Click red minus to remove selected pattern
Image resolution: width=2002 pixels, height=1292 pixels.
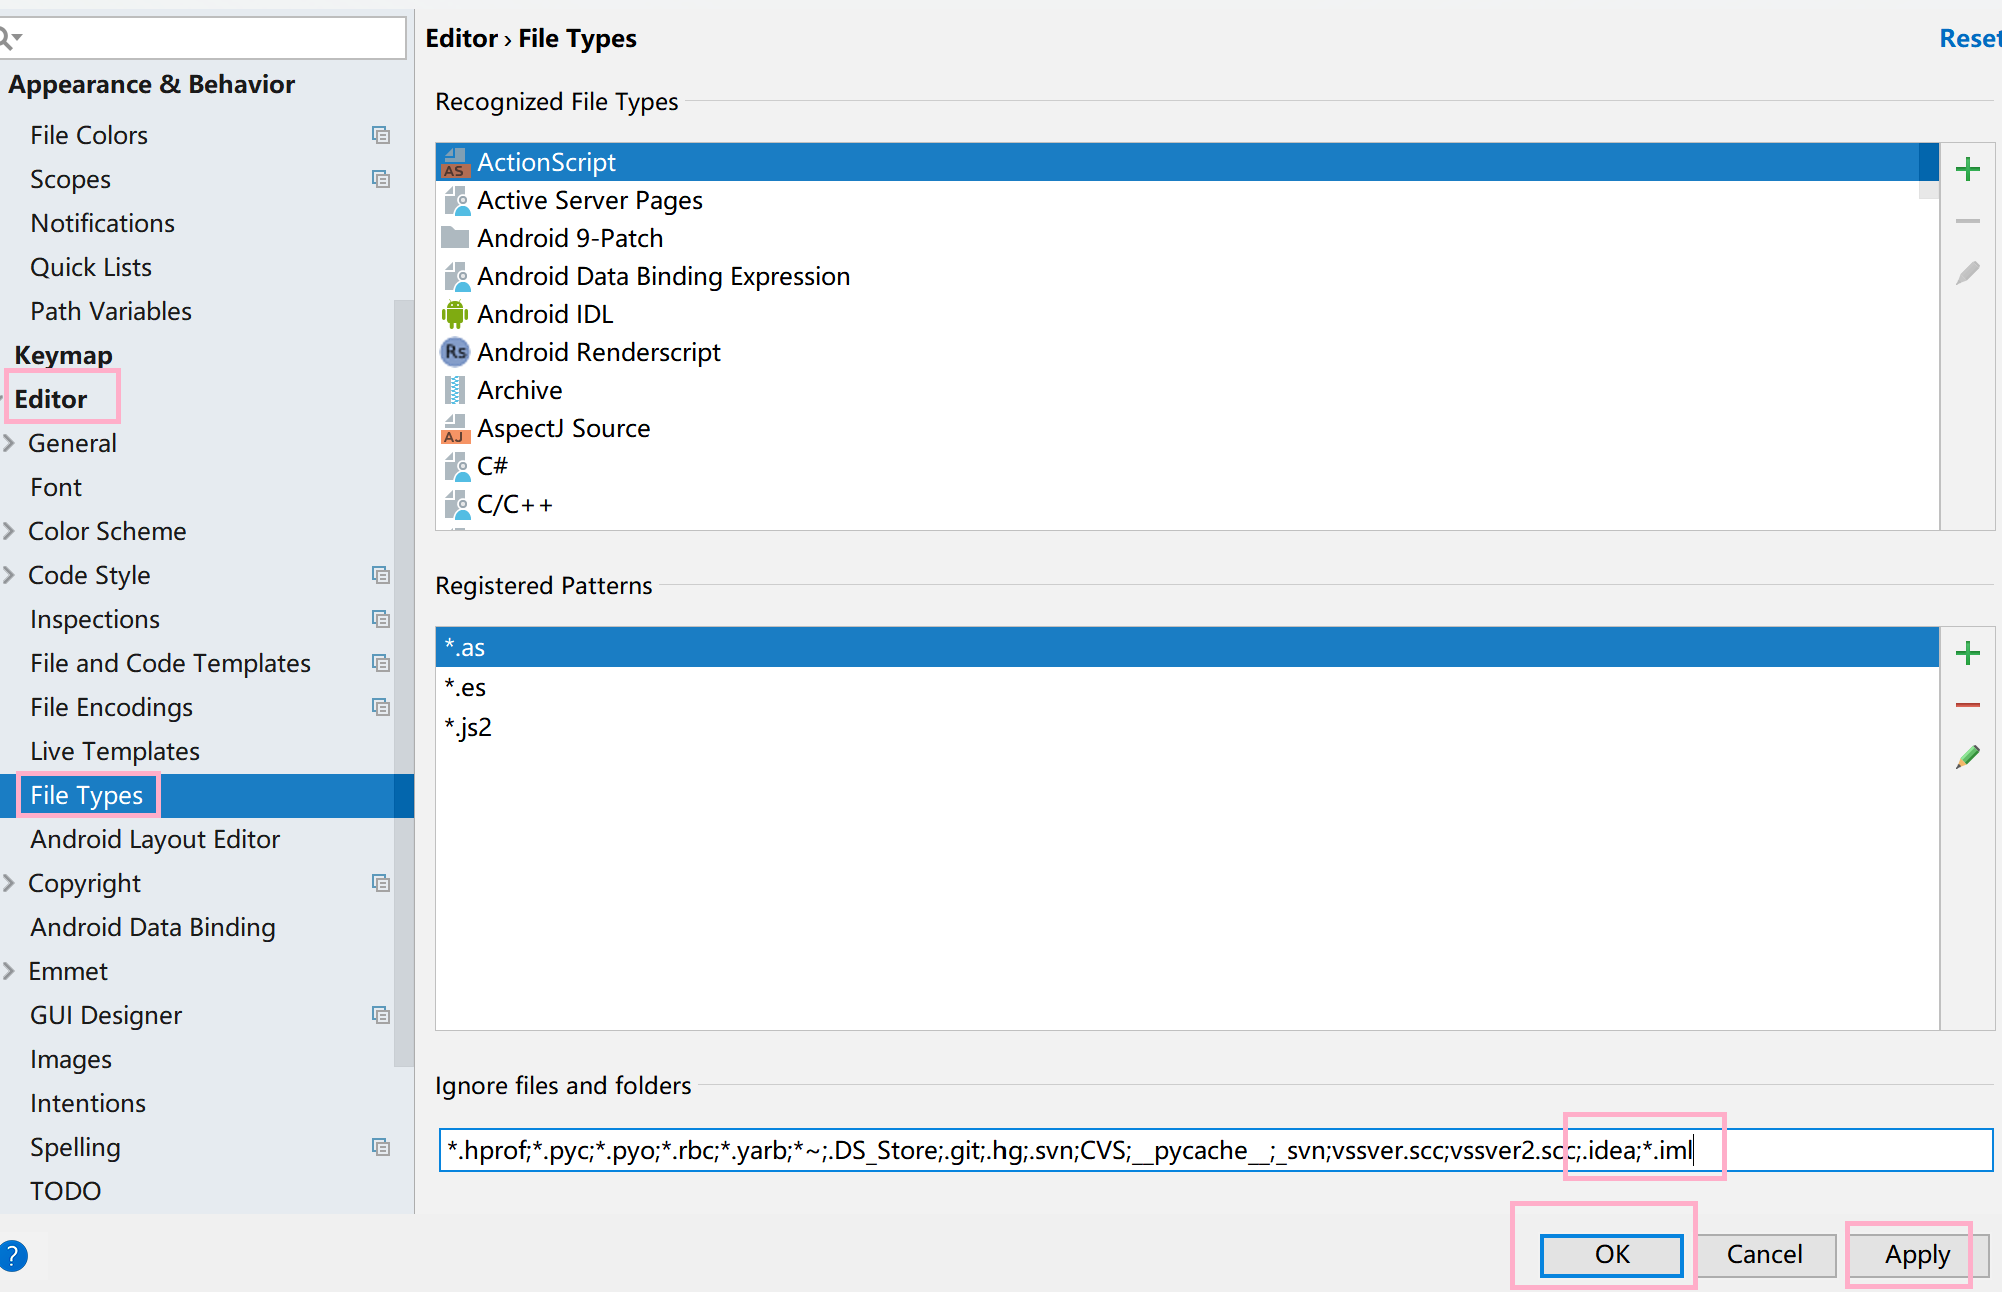1967,705
